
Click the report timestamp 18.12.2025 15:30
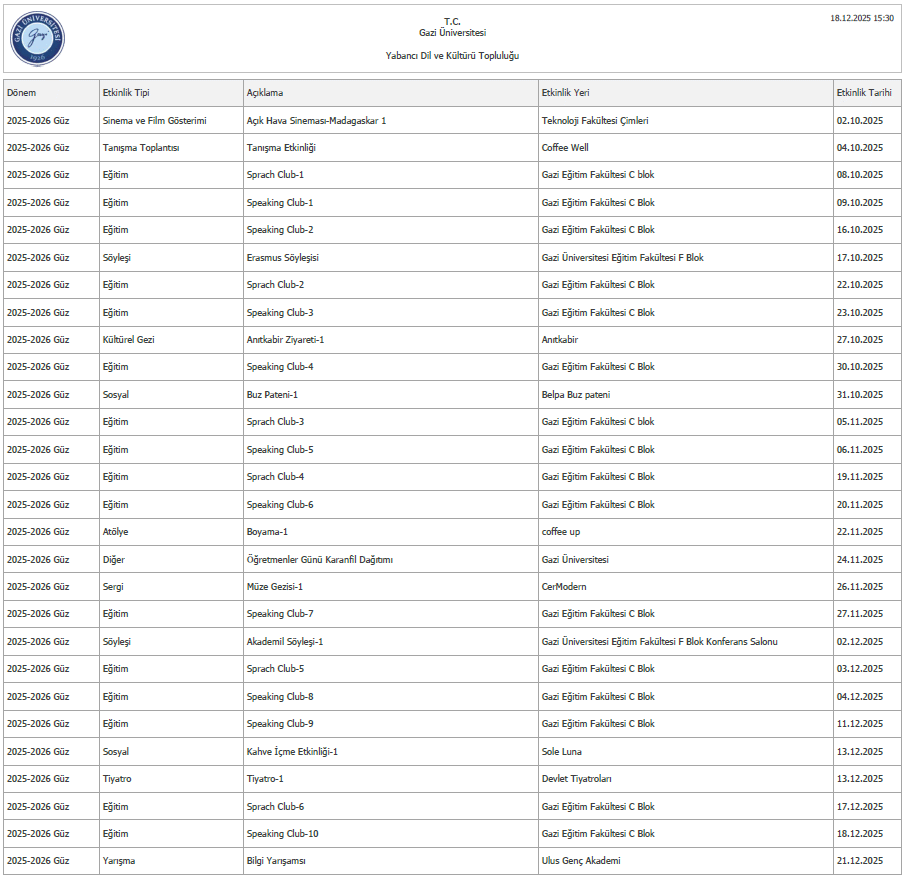coord(862,18)
